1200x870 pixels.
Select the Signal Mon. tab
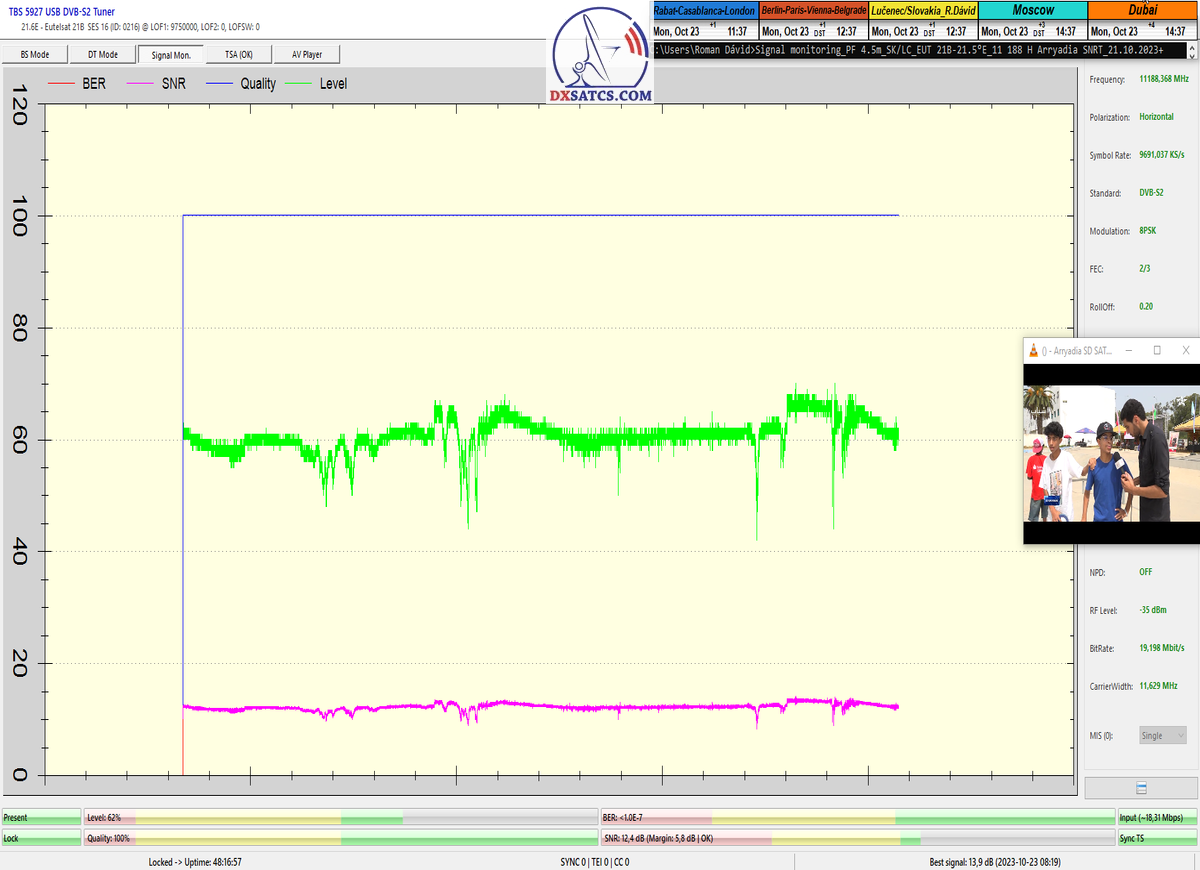pyautogui.click(x=170, y=54)
